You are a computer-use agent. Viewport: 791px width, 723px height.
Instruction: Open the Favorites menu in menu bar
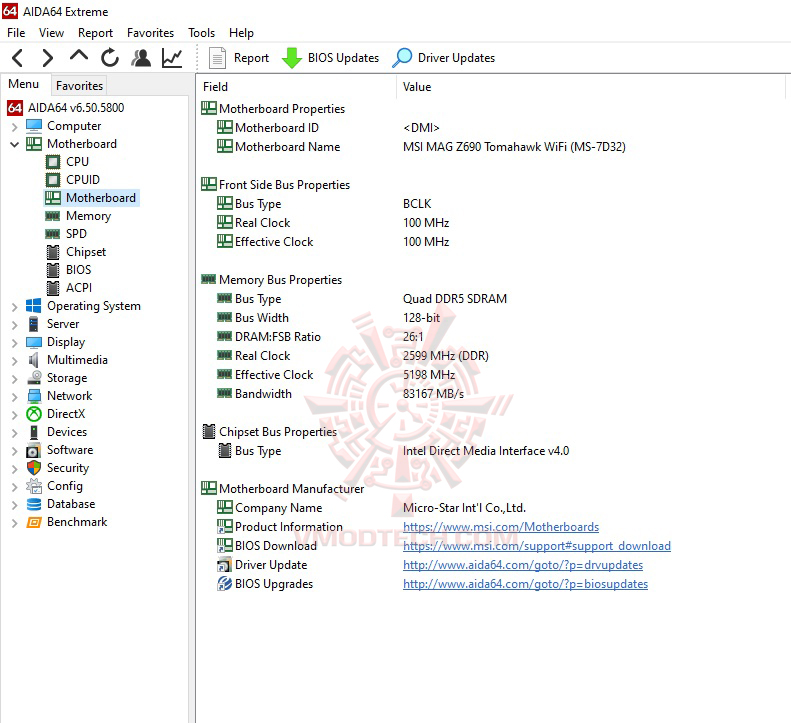[x=150, y=33]
